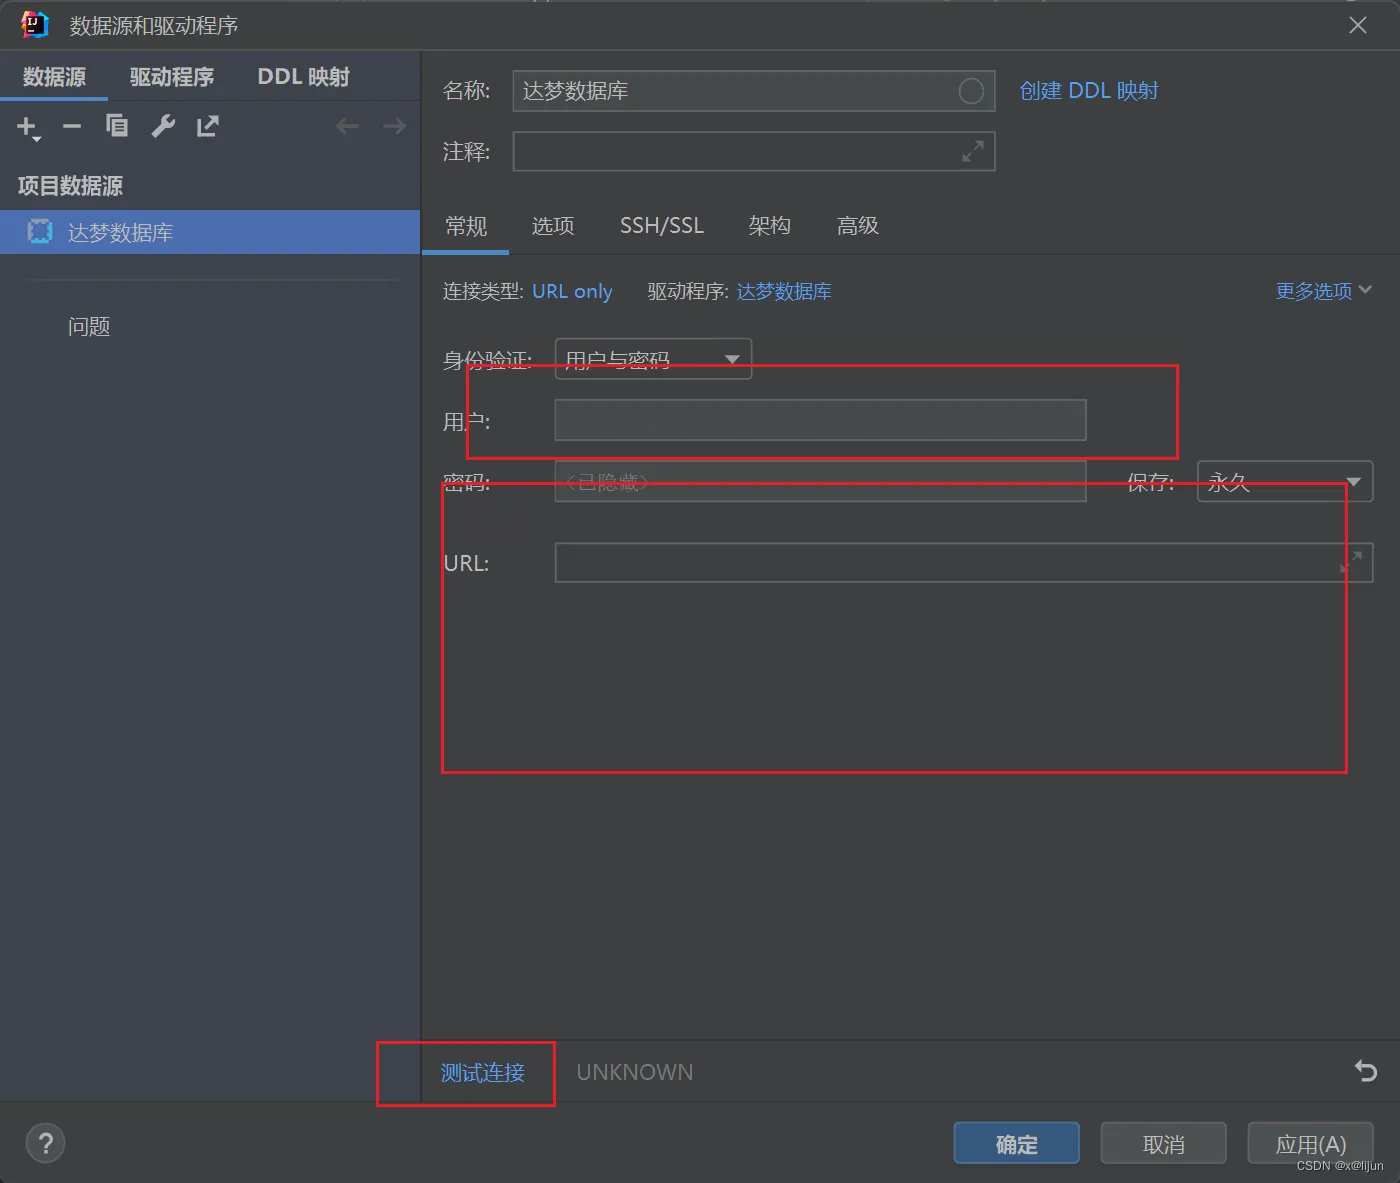
Task: Expand the URL field with expand icon
Action: pyautogui.click(x=1351, y=563)
